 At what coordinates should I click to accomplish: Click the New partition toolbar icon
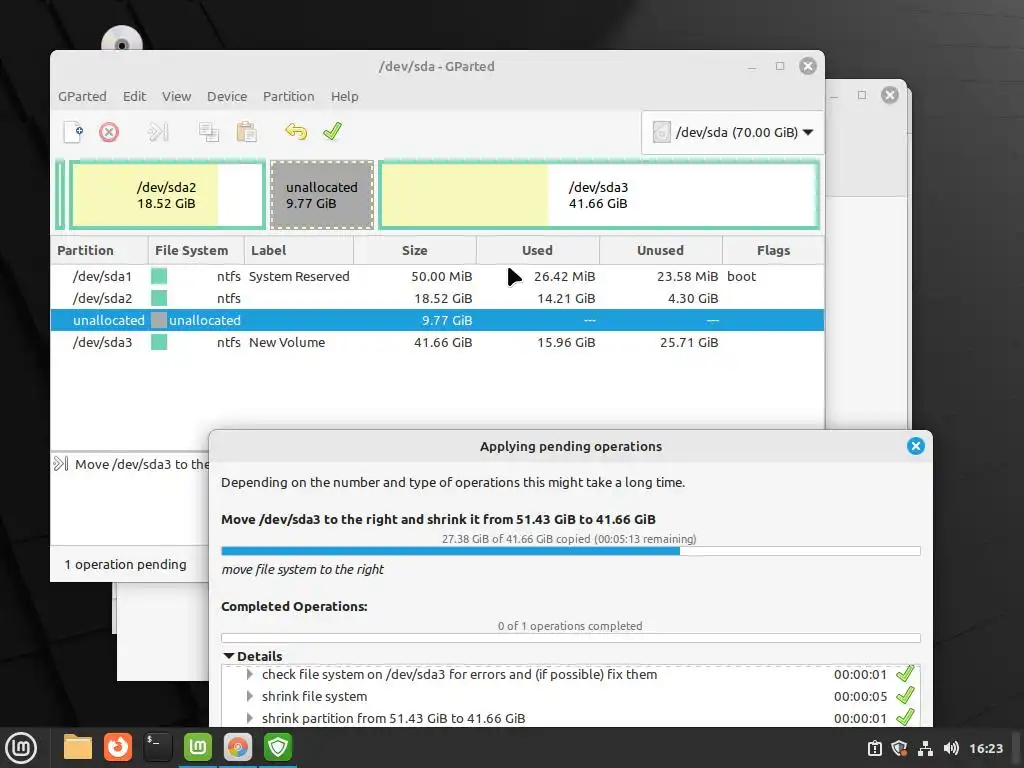pyautogui.click(x=74, y=131)
